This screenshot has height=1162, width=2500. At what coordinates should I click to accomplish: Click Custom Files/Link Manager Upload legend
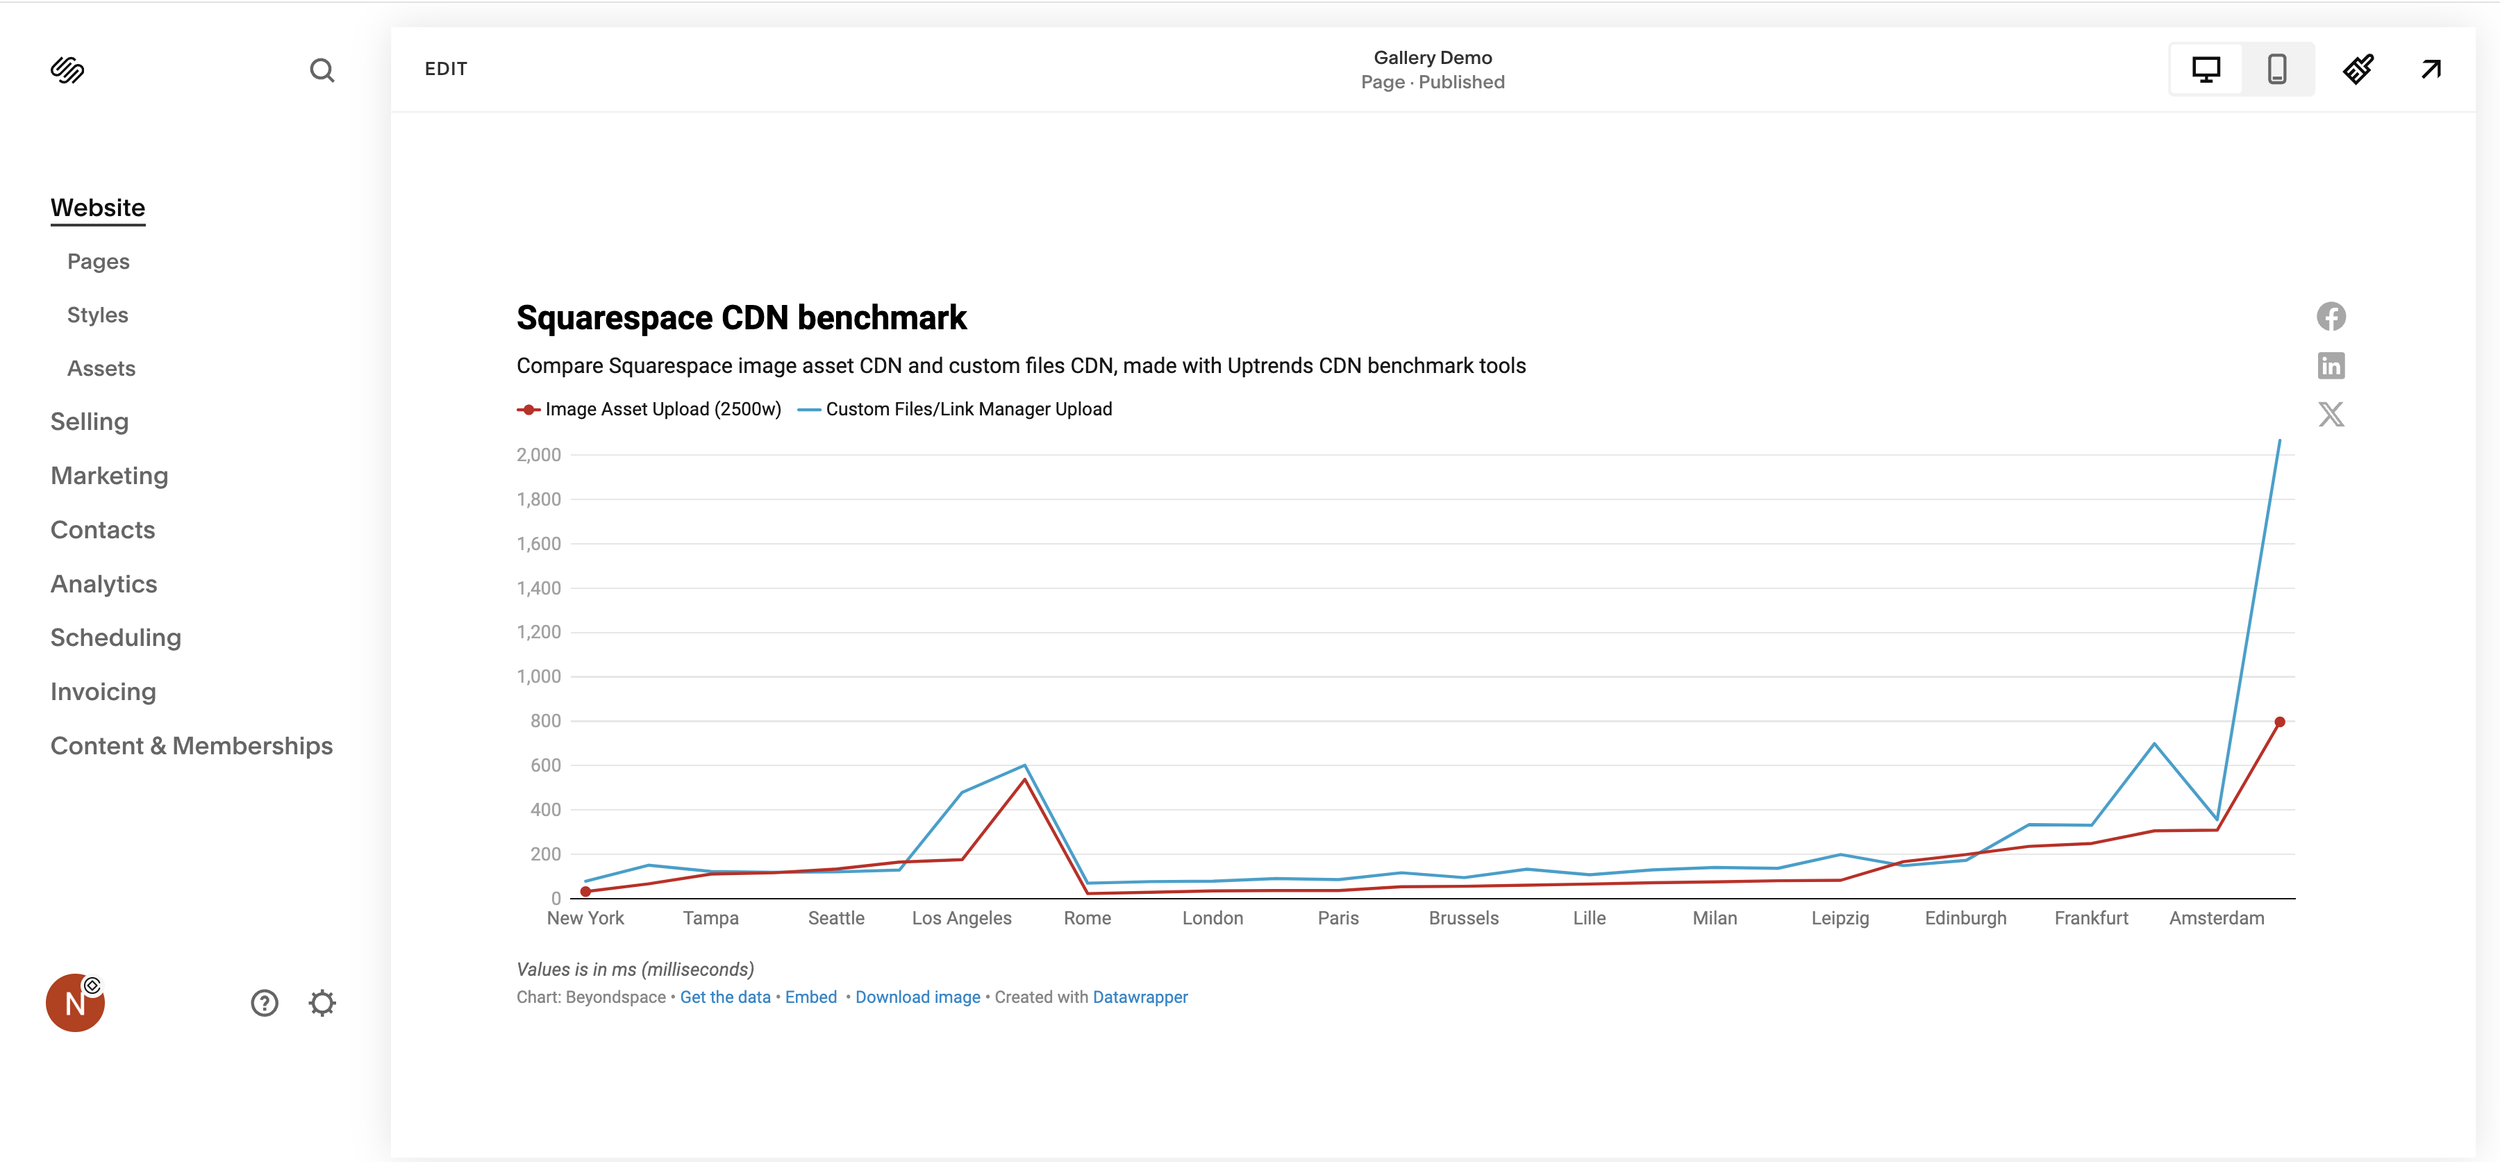click(955, 409)
